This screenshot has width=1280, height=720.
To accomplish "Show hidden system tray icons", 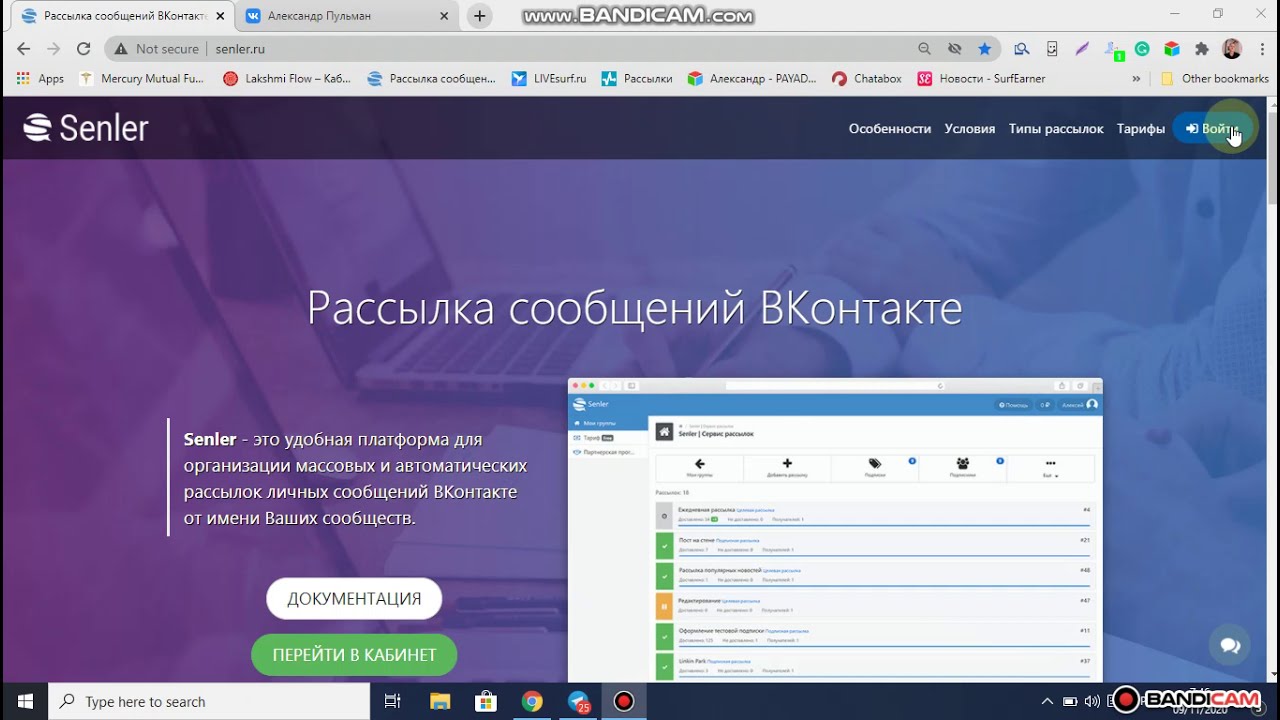I will pyautogui.click(x=1047, y=701).
